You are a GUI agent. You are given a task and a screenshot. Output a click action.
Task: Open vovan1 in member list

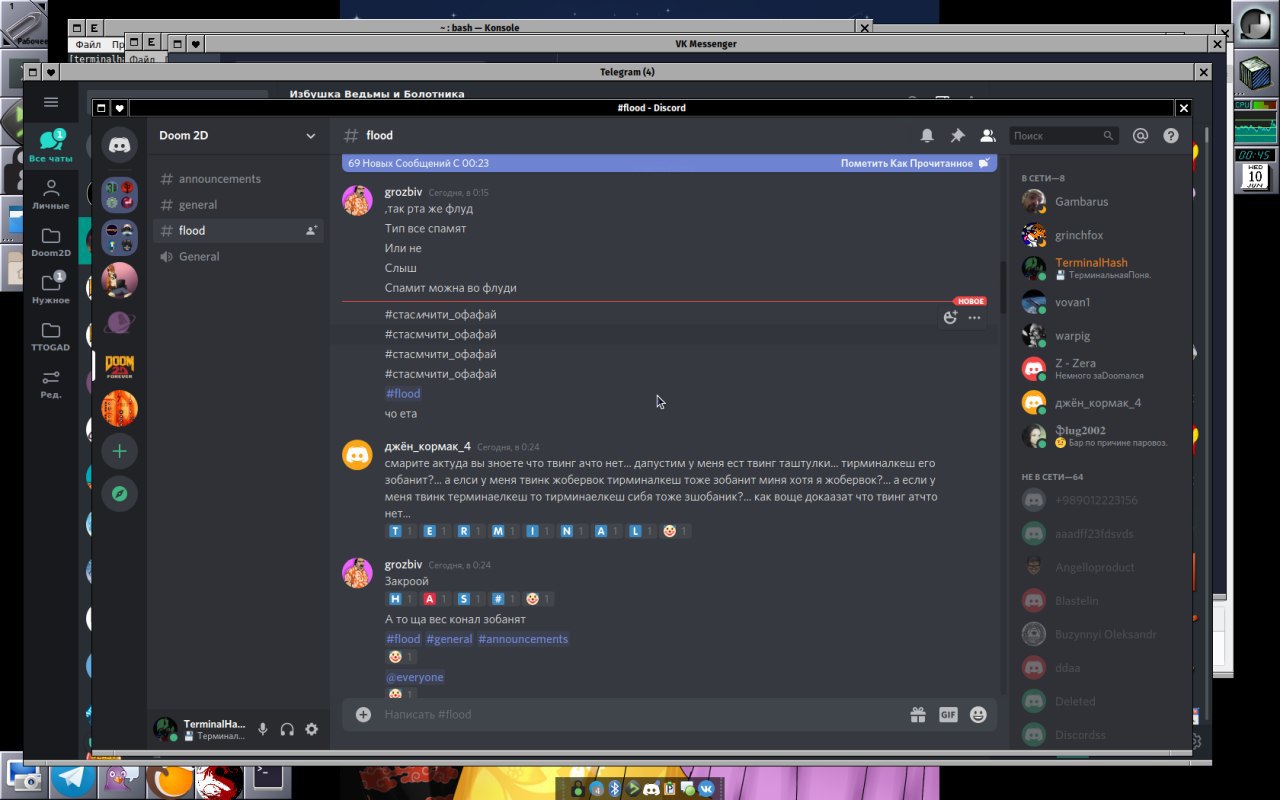click(x=1099, y=302)
